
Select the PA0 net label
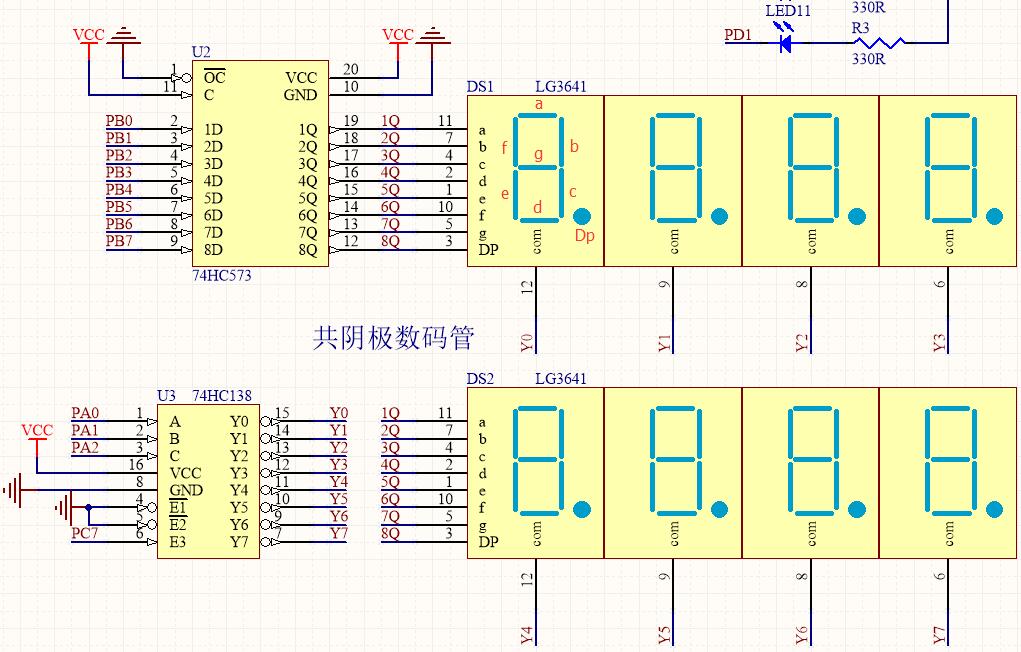(x=85, y=413)
